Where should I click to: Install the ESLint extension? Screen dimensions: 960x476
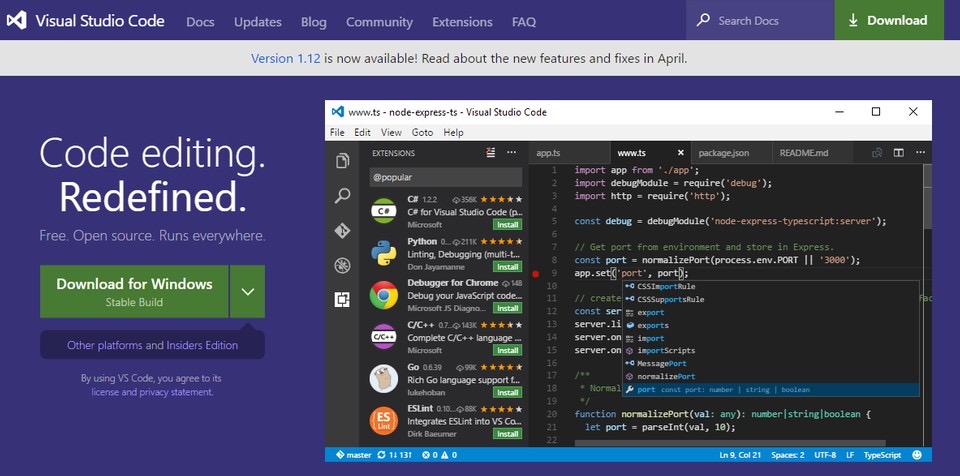coord(508,434)
